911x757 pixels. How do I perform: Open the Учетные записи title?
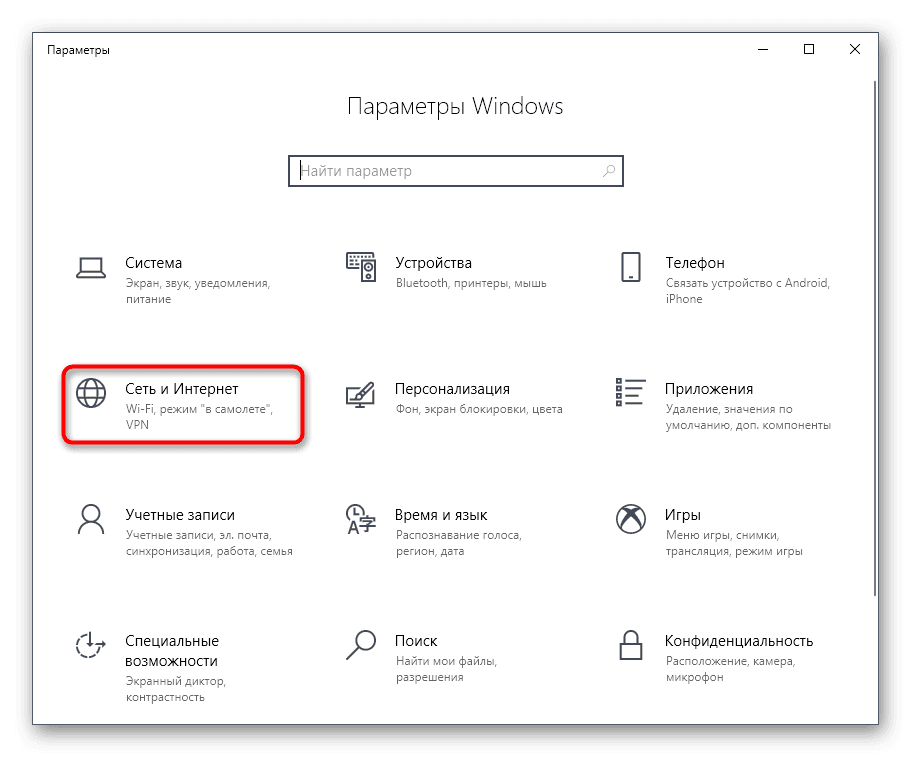click(180, 515)
